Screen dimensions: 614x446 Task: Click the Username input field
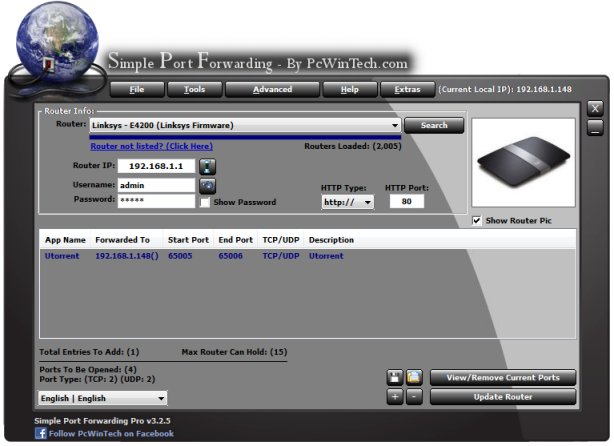(156, 185)
